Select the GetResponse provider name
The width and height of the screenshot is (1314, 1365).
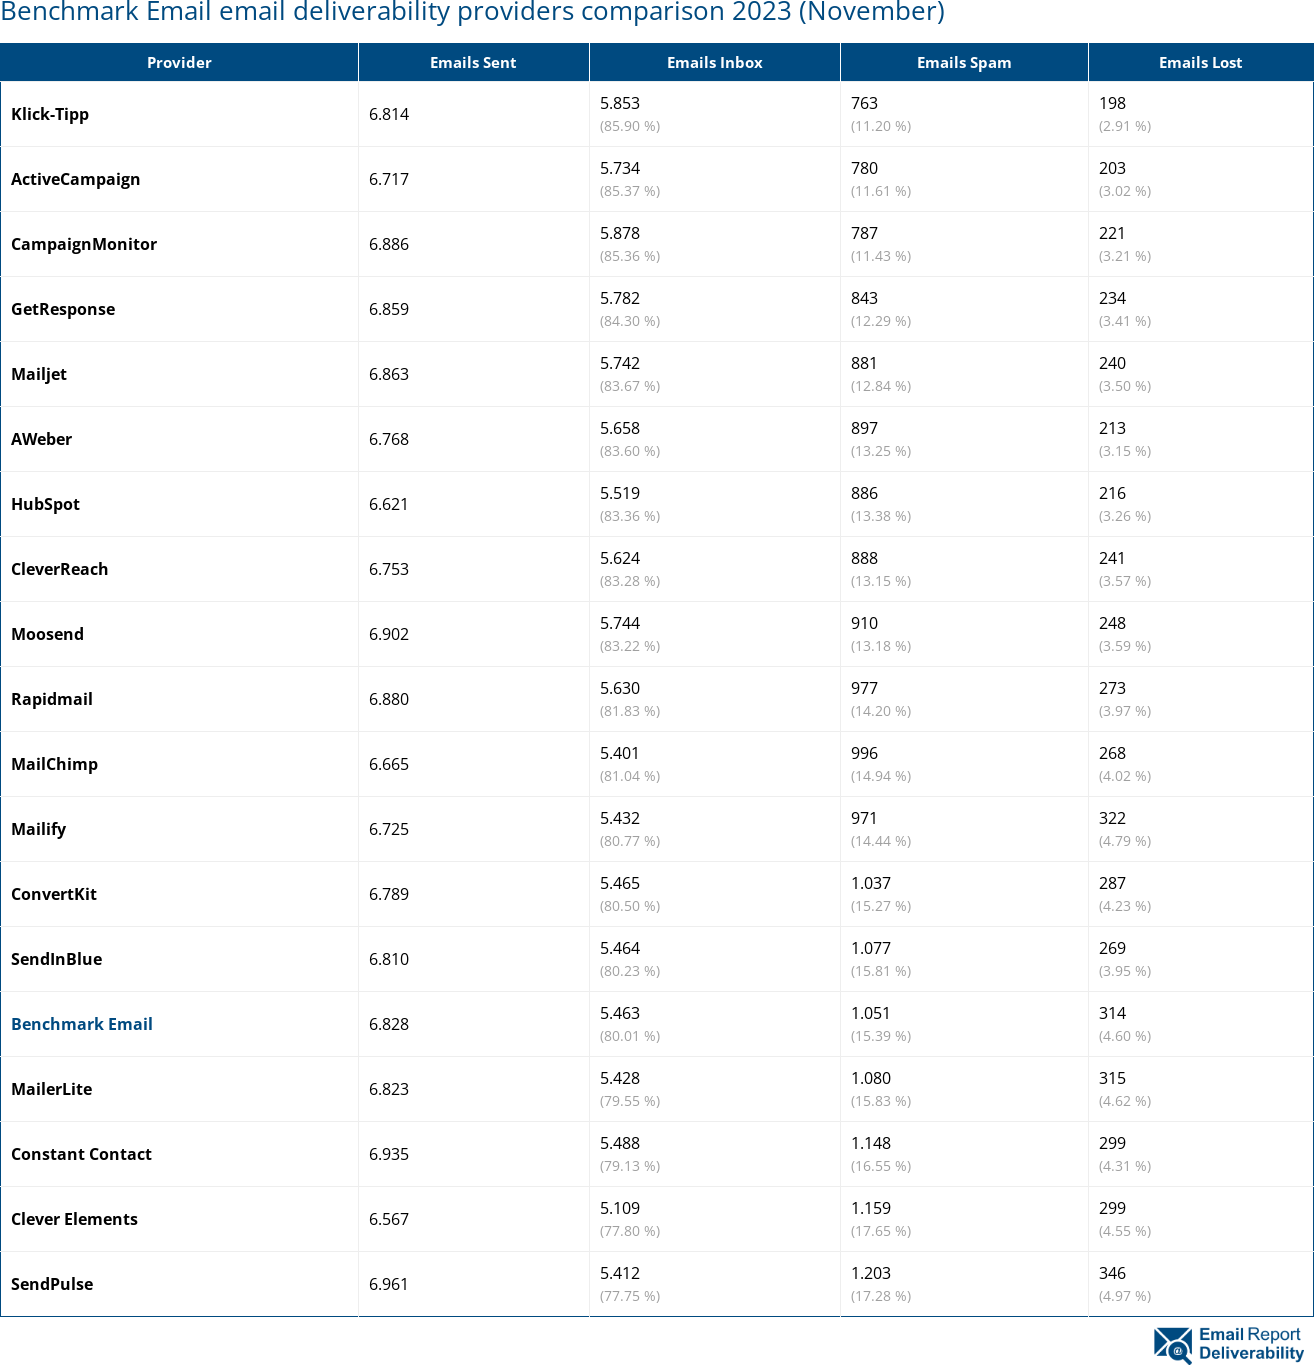click(x=63, y=309)
